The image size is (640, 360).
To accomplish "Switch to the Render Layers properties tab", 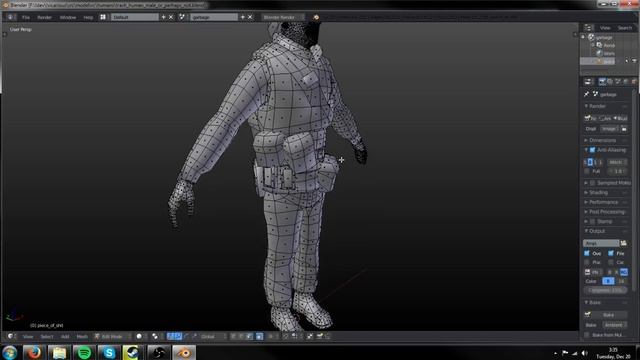I will (x=610, y=82).
